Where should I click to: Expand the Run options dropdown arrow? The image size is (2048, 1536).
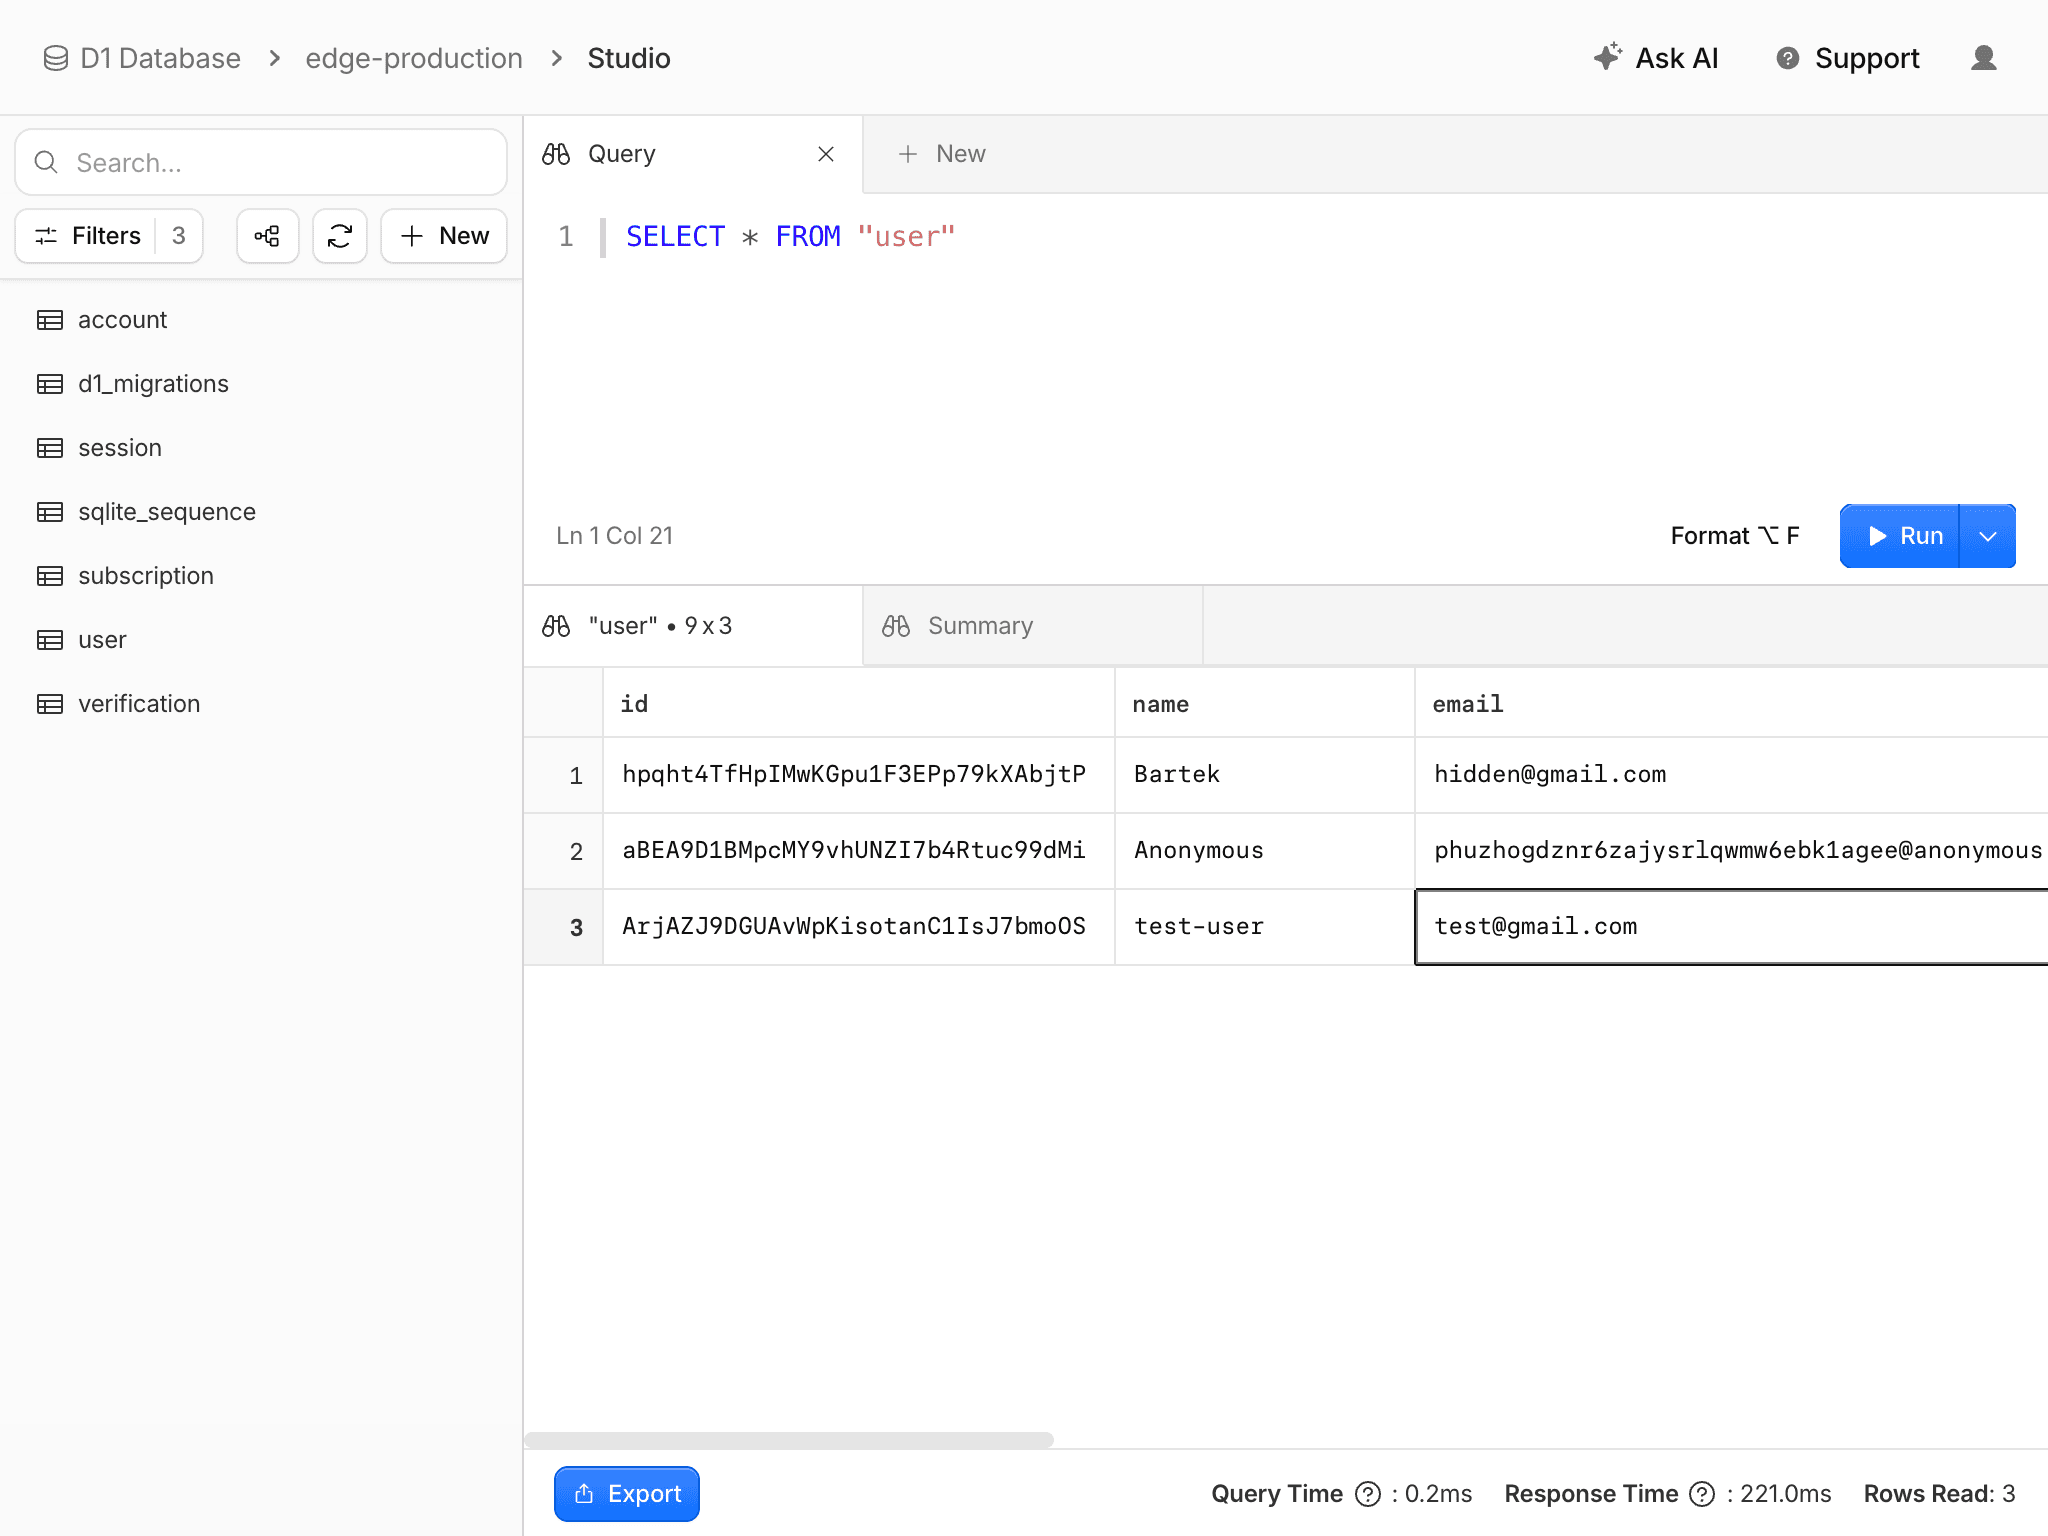pyautogui.click(x=1988, y=536)
